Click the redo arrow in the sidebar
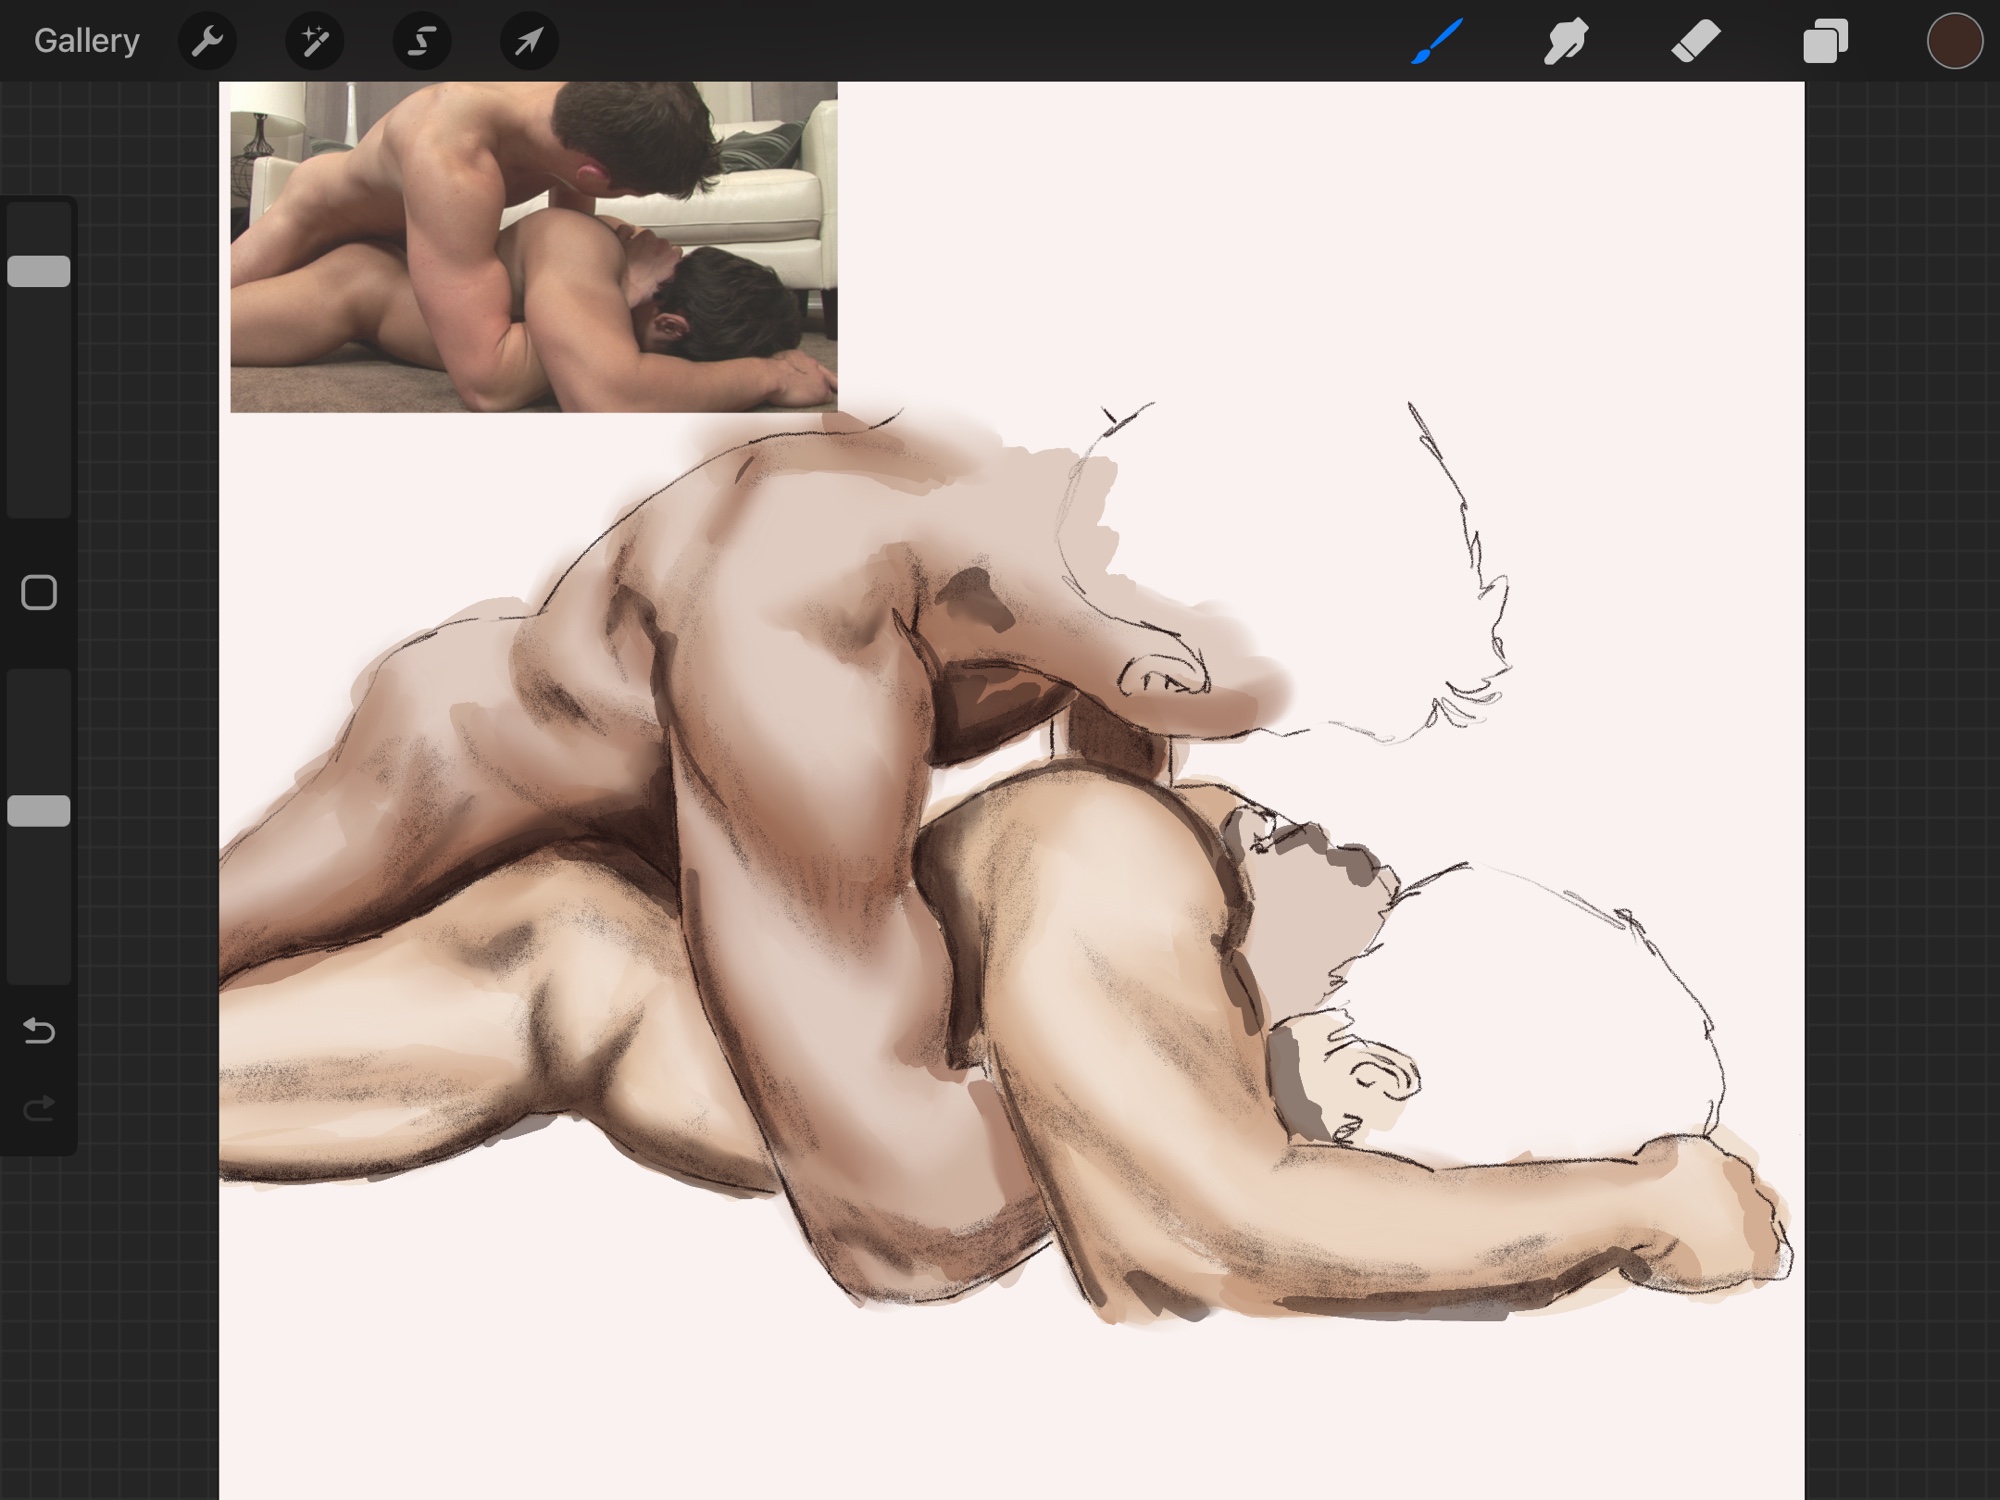2000x1500 pixels. tap(39, 1108)
